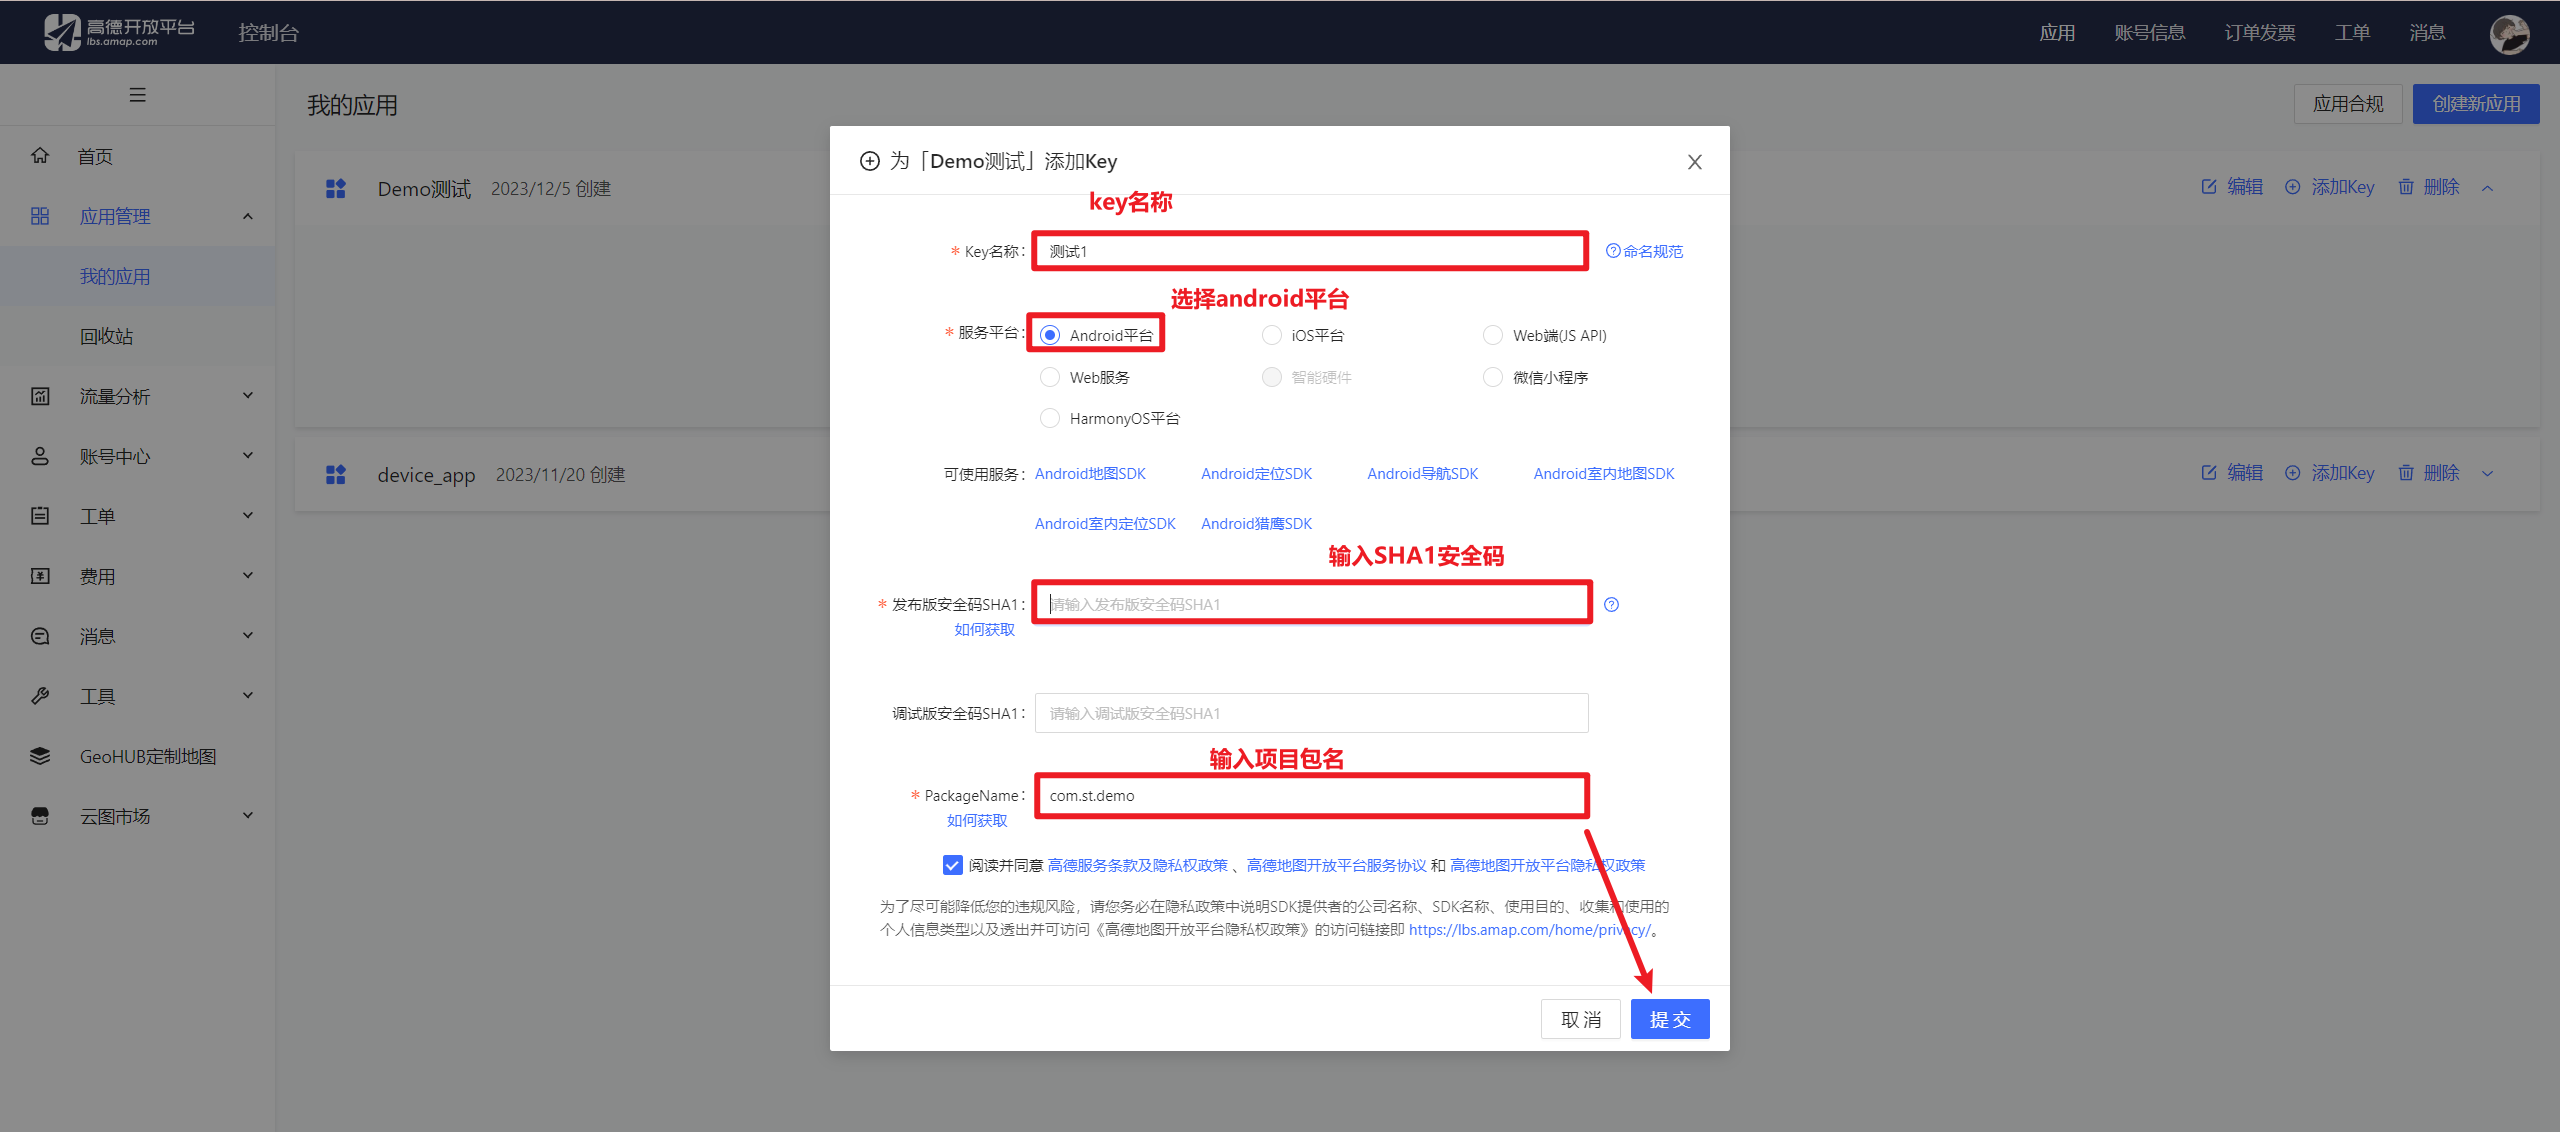
Task: Uncheck the 阅读并同意 agreement checkbox
Action: (x=952, y=865)
